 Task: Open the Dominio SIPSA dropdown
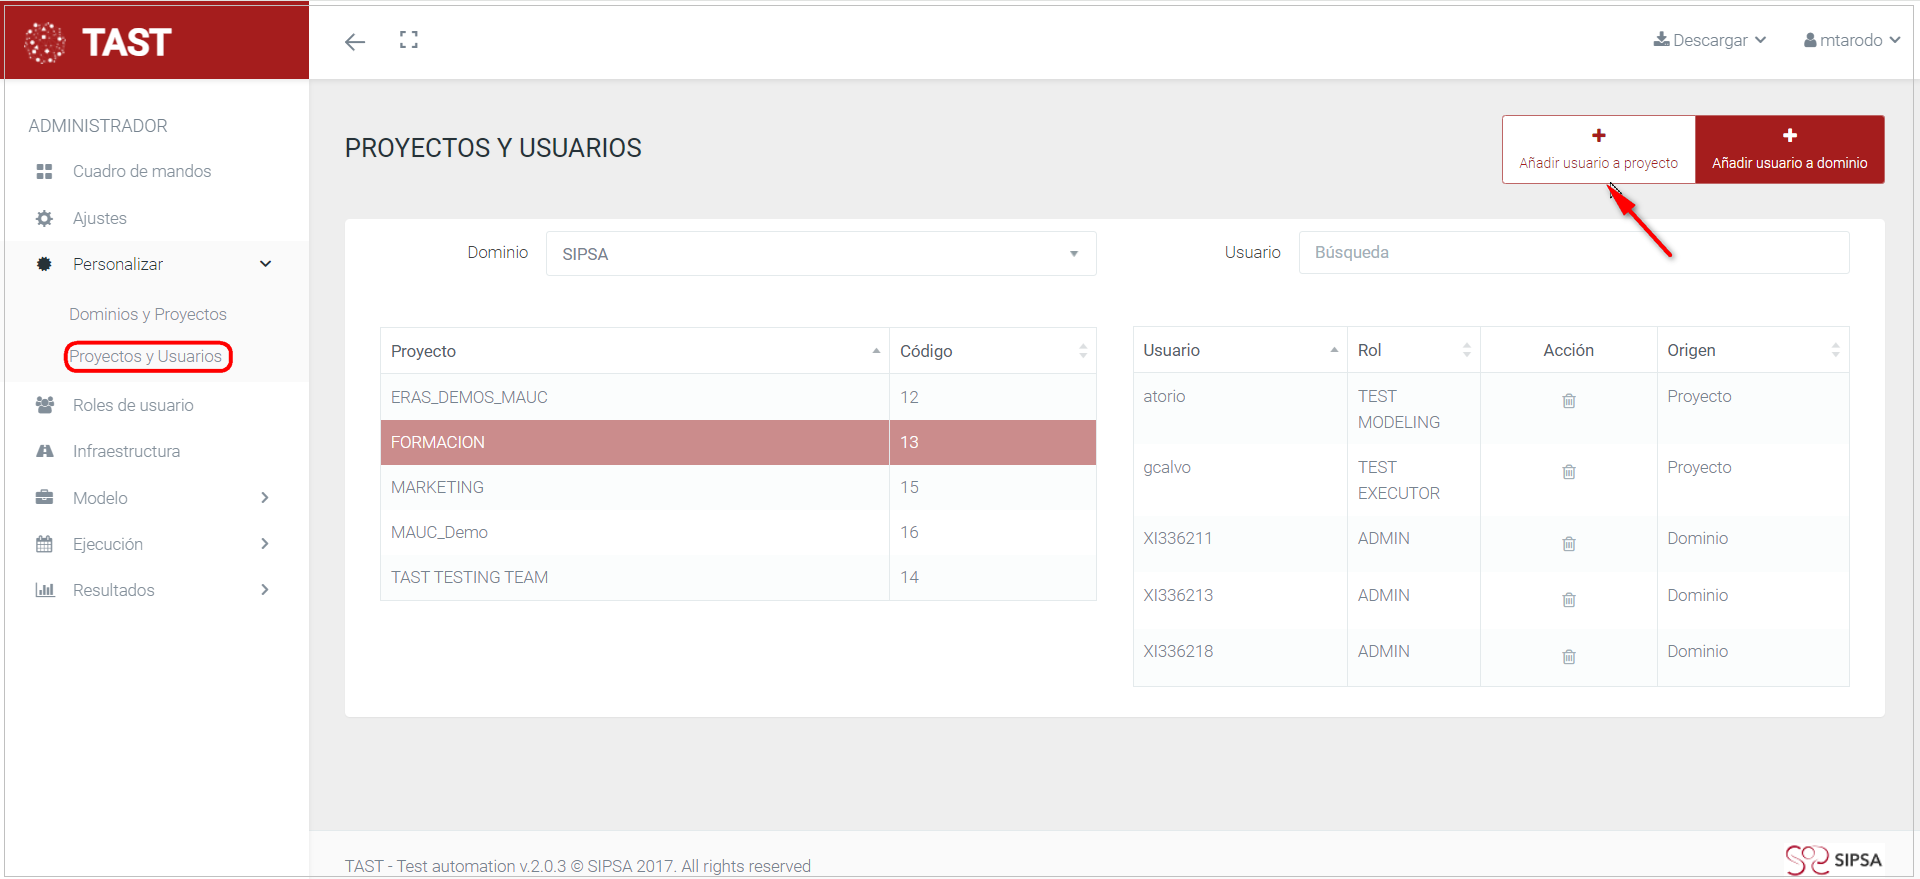tap(820, 254)
